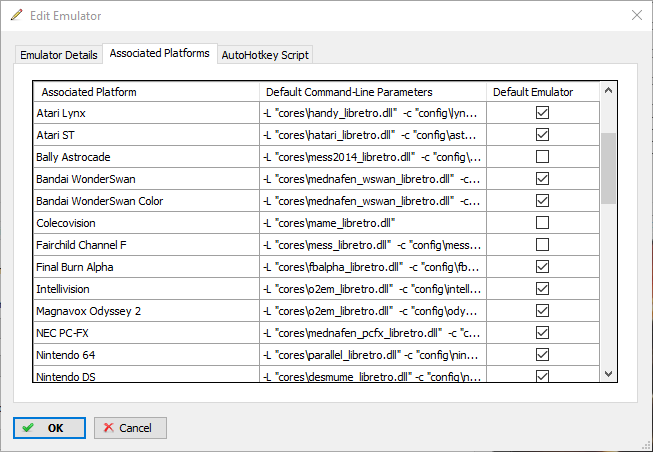The width and height of the screenshot is (653, 452).
Task: Select the Final Burn Alpha platform row
Action: (146, 267)
